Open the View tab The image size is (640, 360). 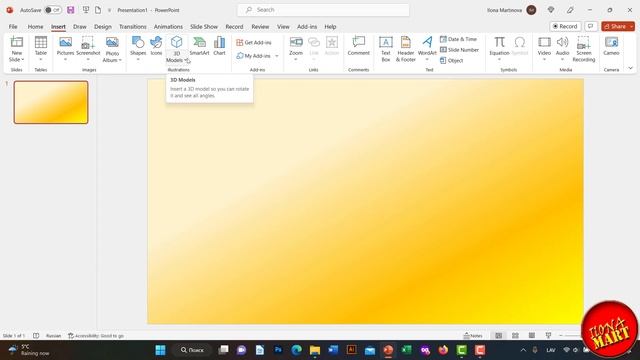click(x=283, y=27)
